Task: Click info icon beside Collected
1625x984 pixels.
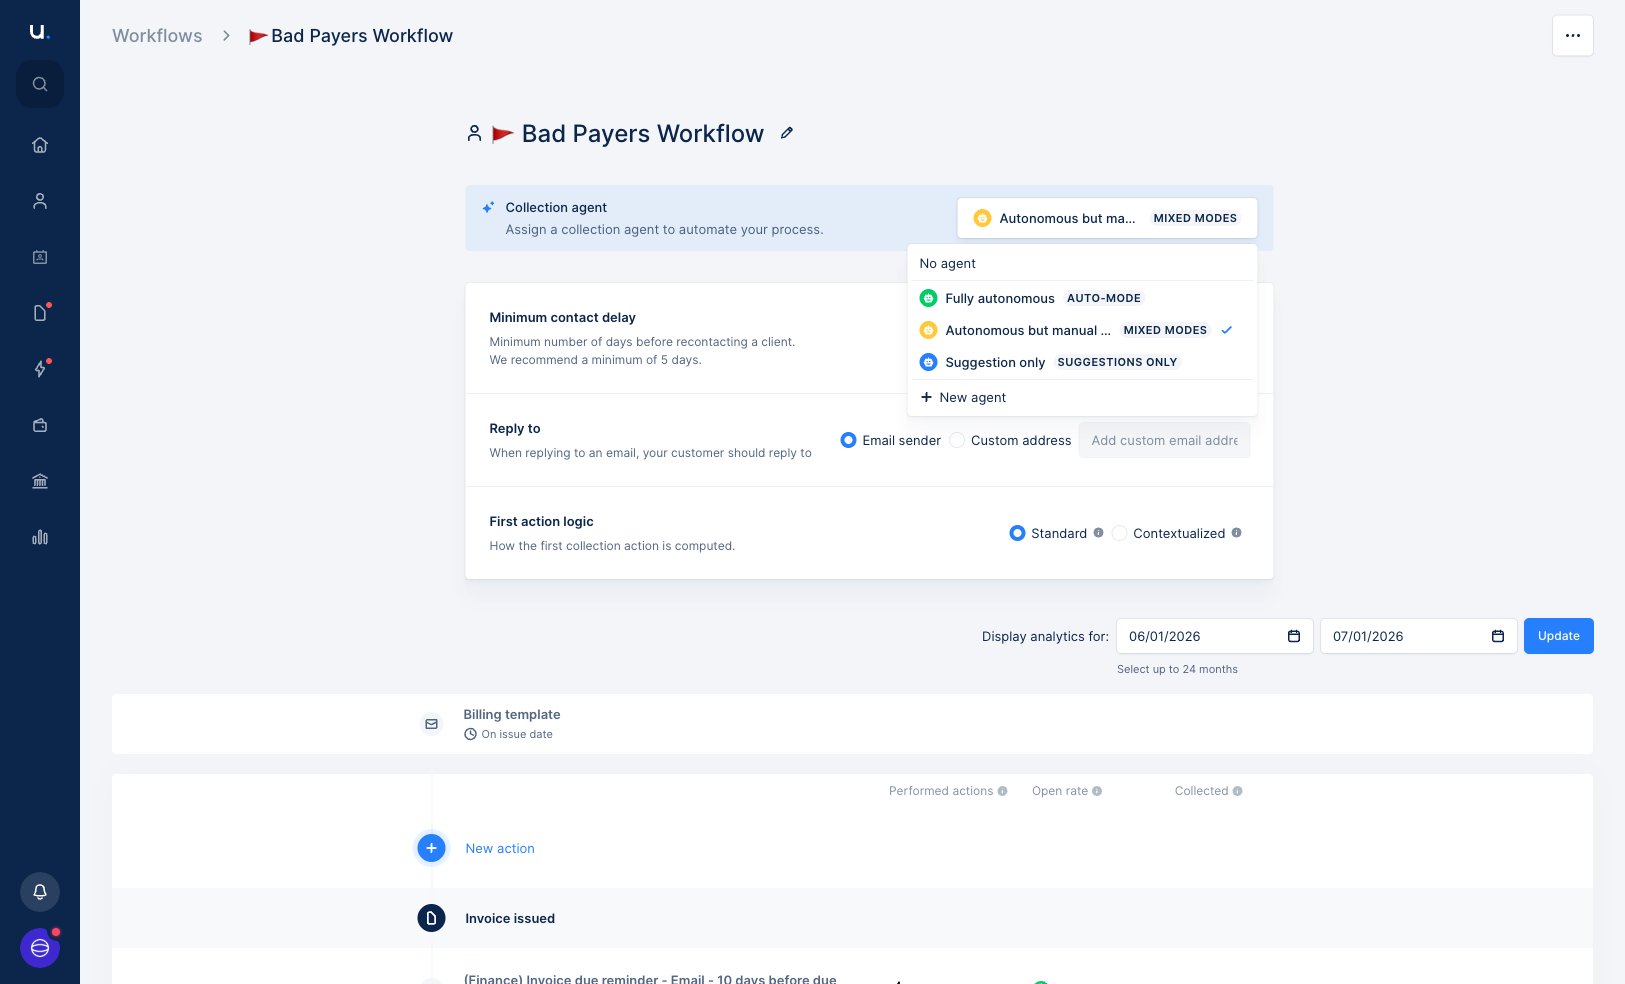Action: [1238, 791]
